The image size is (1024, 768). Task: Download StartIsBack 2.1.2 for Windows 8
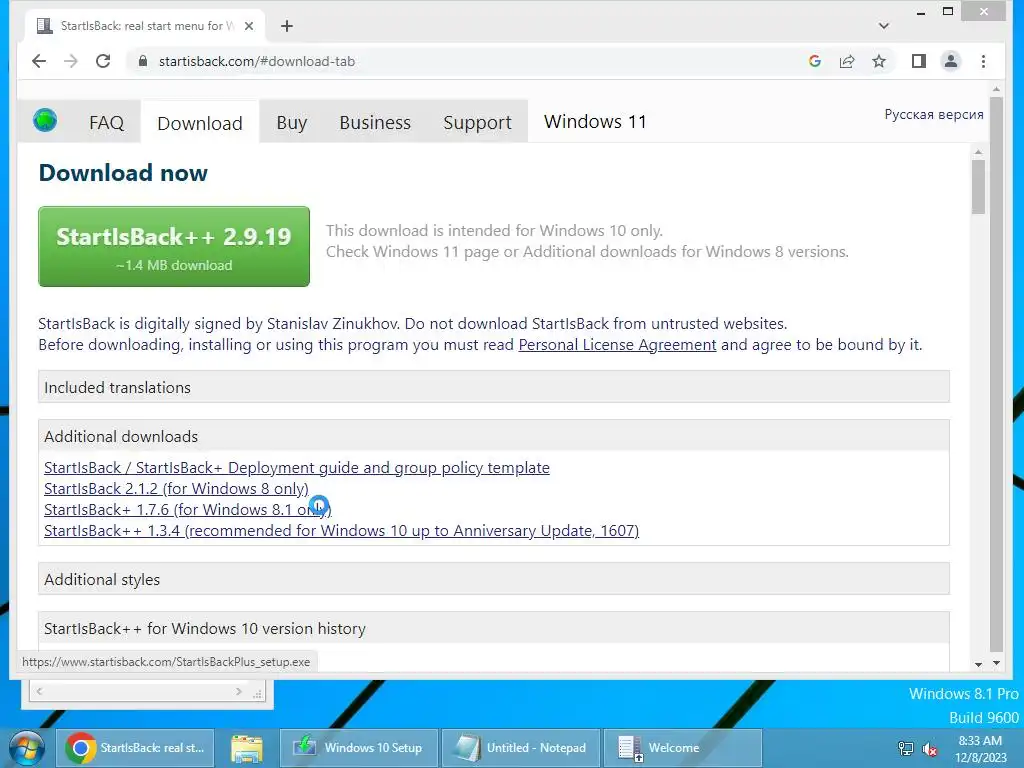176,488
